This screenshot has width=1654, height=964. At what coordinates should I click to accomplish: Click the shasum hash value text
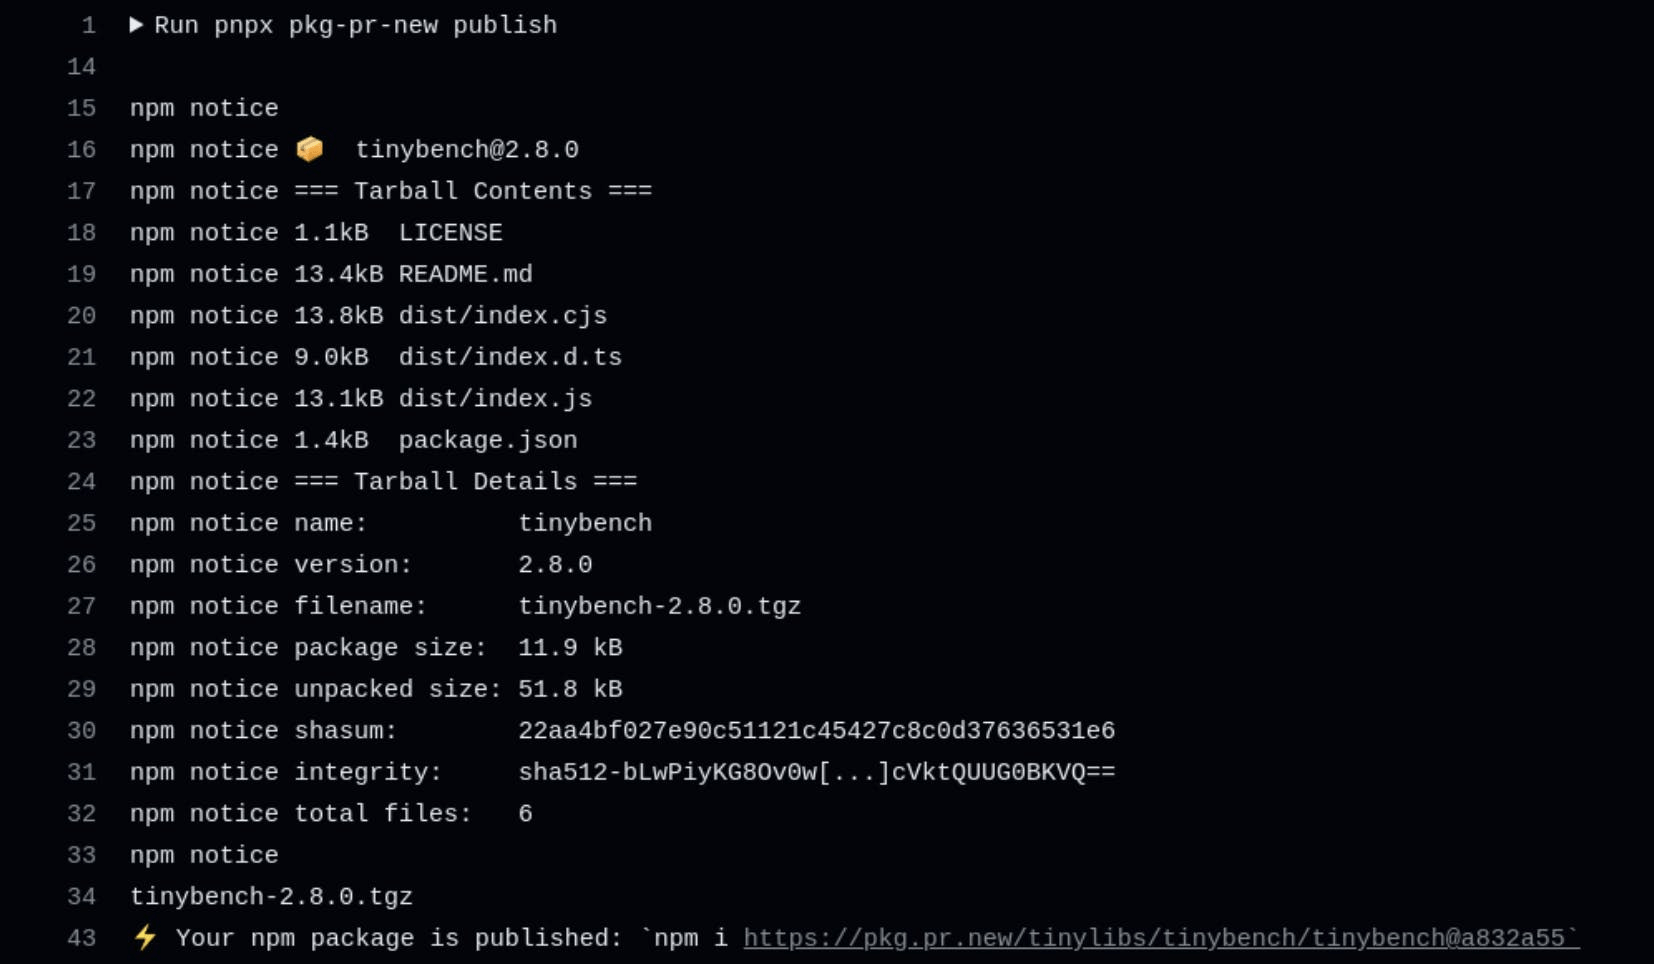(x=816, y=731)
